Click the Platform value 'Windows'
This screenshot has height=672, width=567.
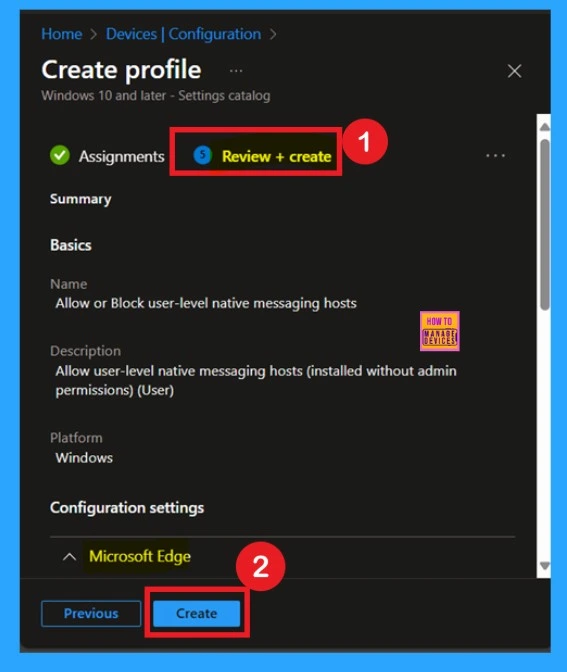point(84,458)
